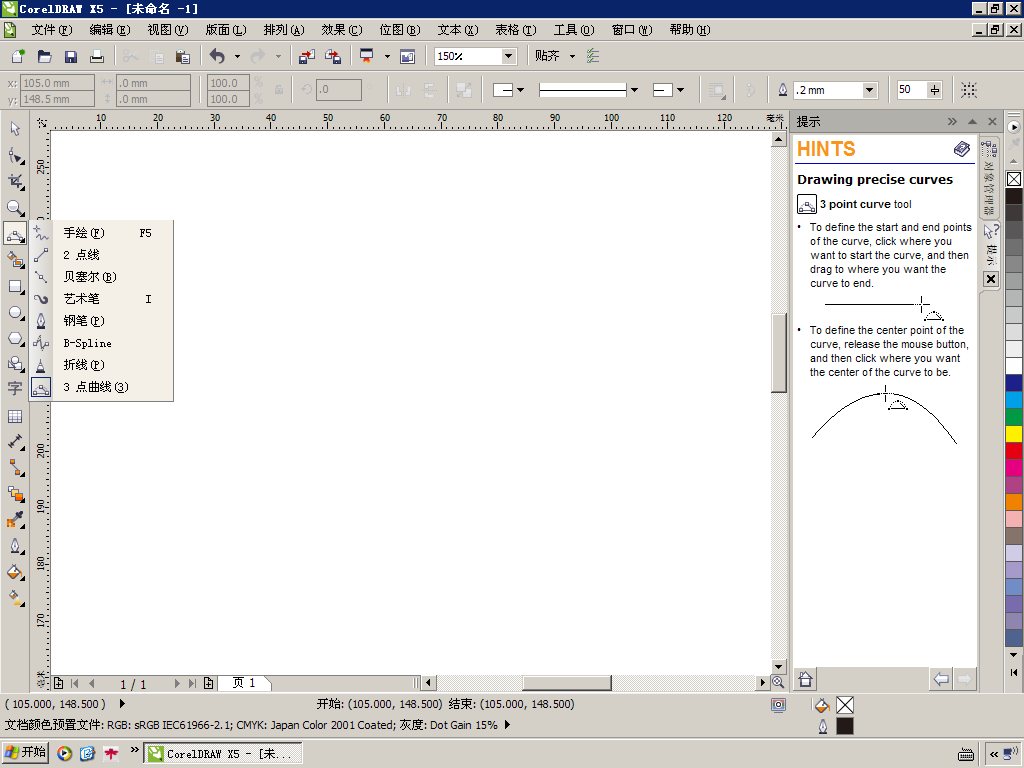Viewport: 1024px width, 768px height.
Task: Switch to the 页 1 page tab
Action: (x=244, y=683)
